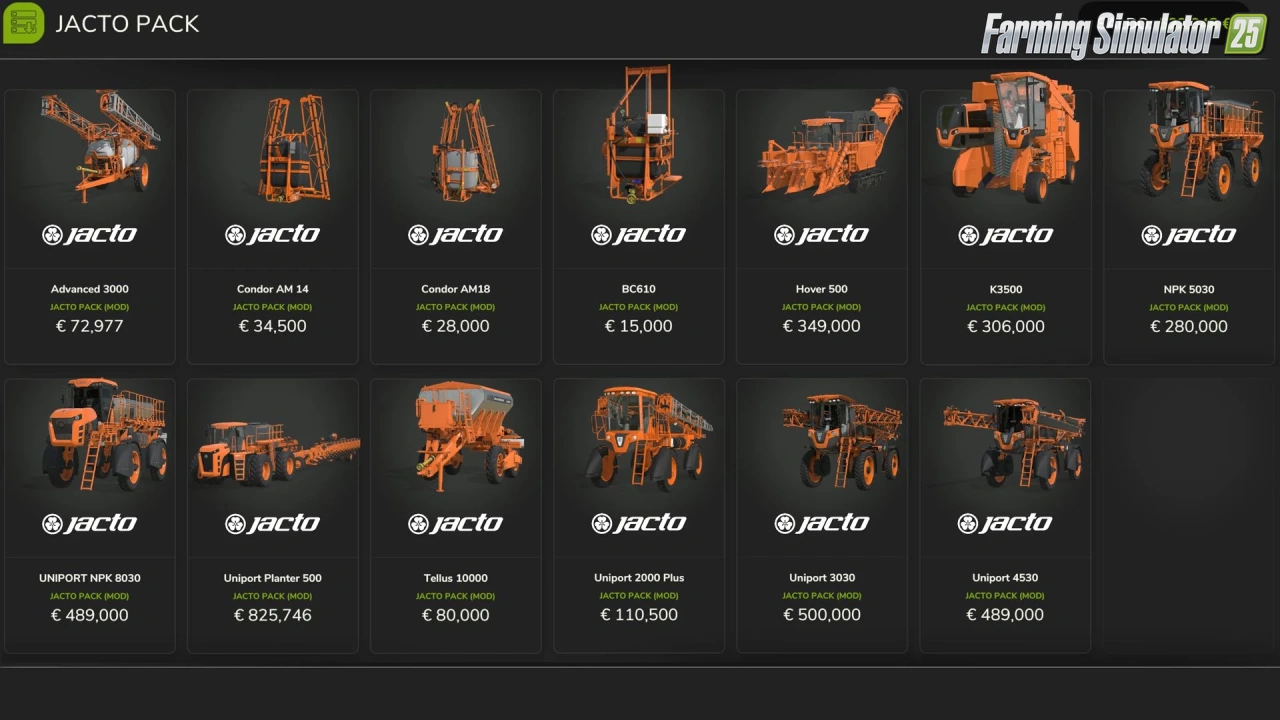Pick the BC610 machine image
Screen dimensions: 1280x720
click(641, 135)
